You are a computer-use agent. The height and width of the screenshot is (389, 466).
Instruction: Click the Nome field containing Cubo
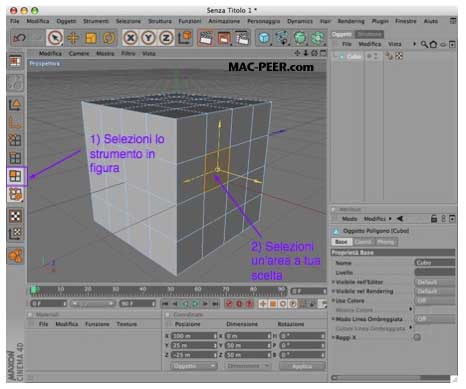coord(435,263)
